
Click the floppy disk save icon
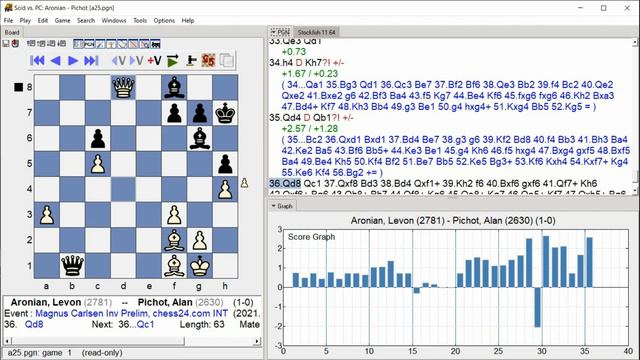tap(6, 43)
